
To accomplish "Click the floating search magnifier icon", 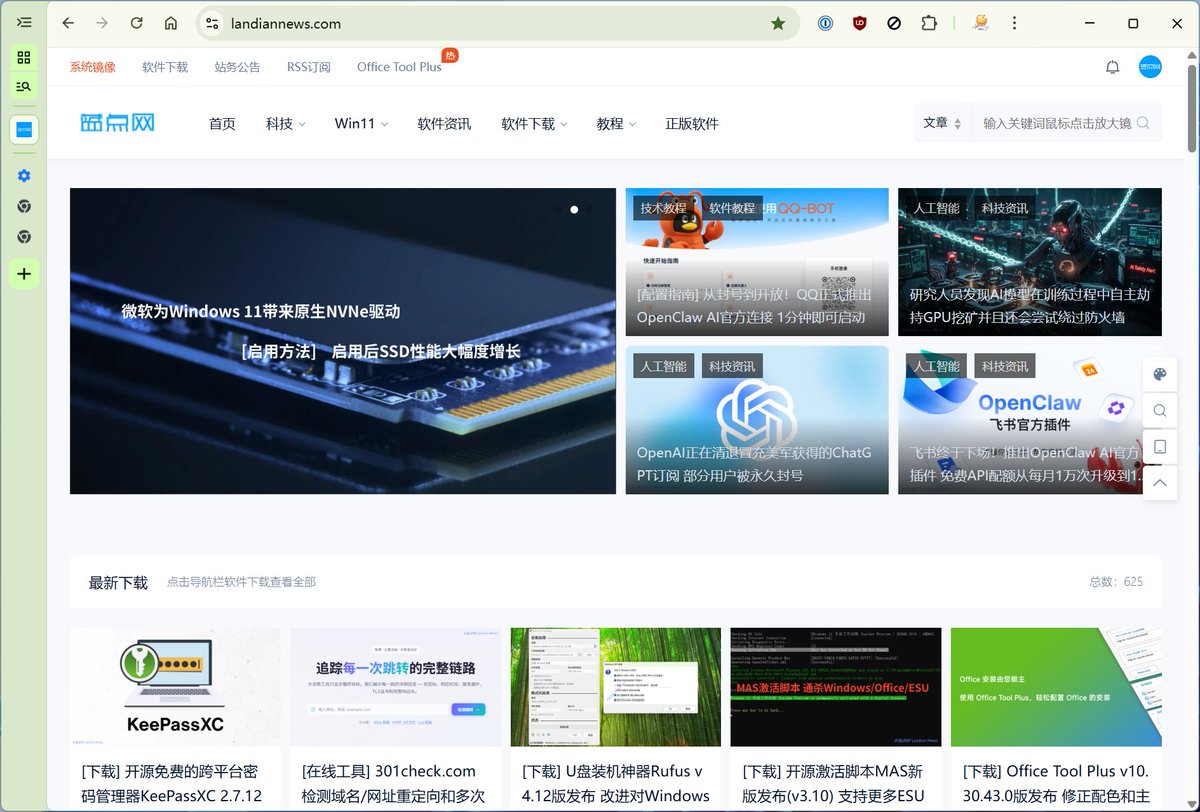I will (1159, 410).
